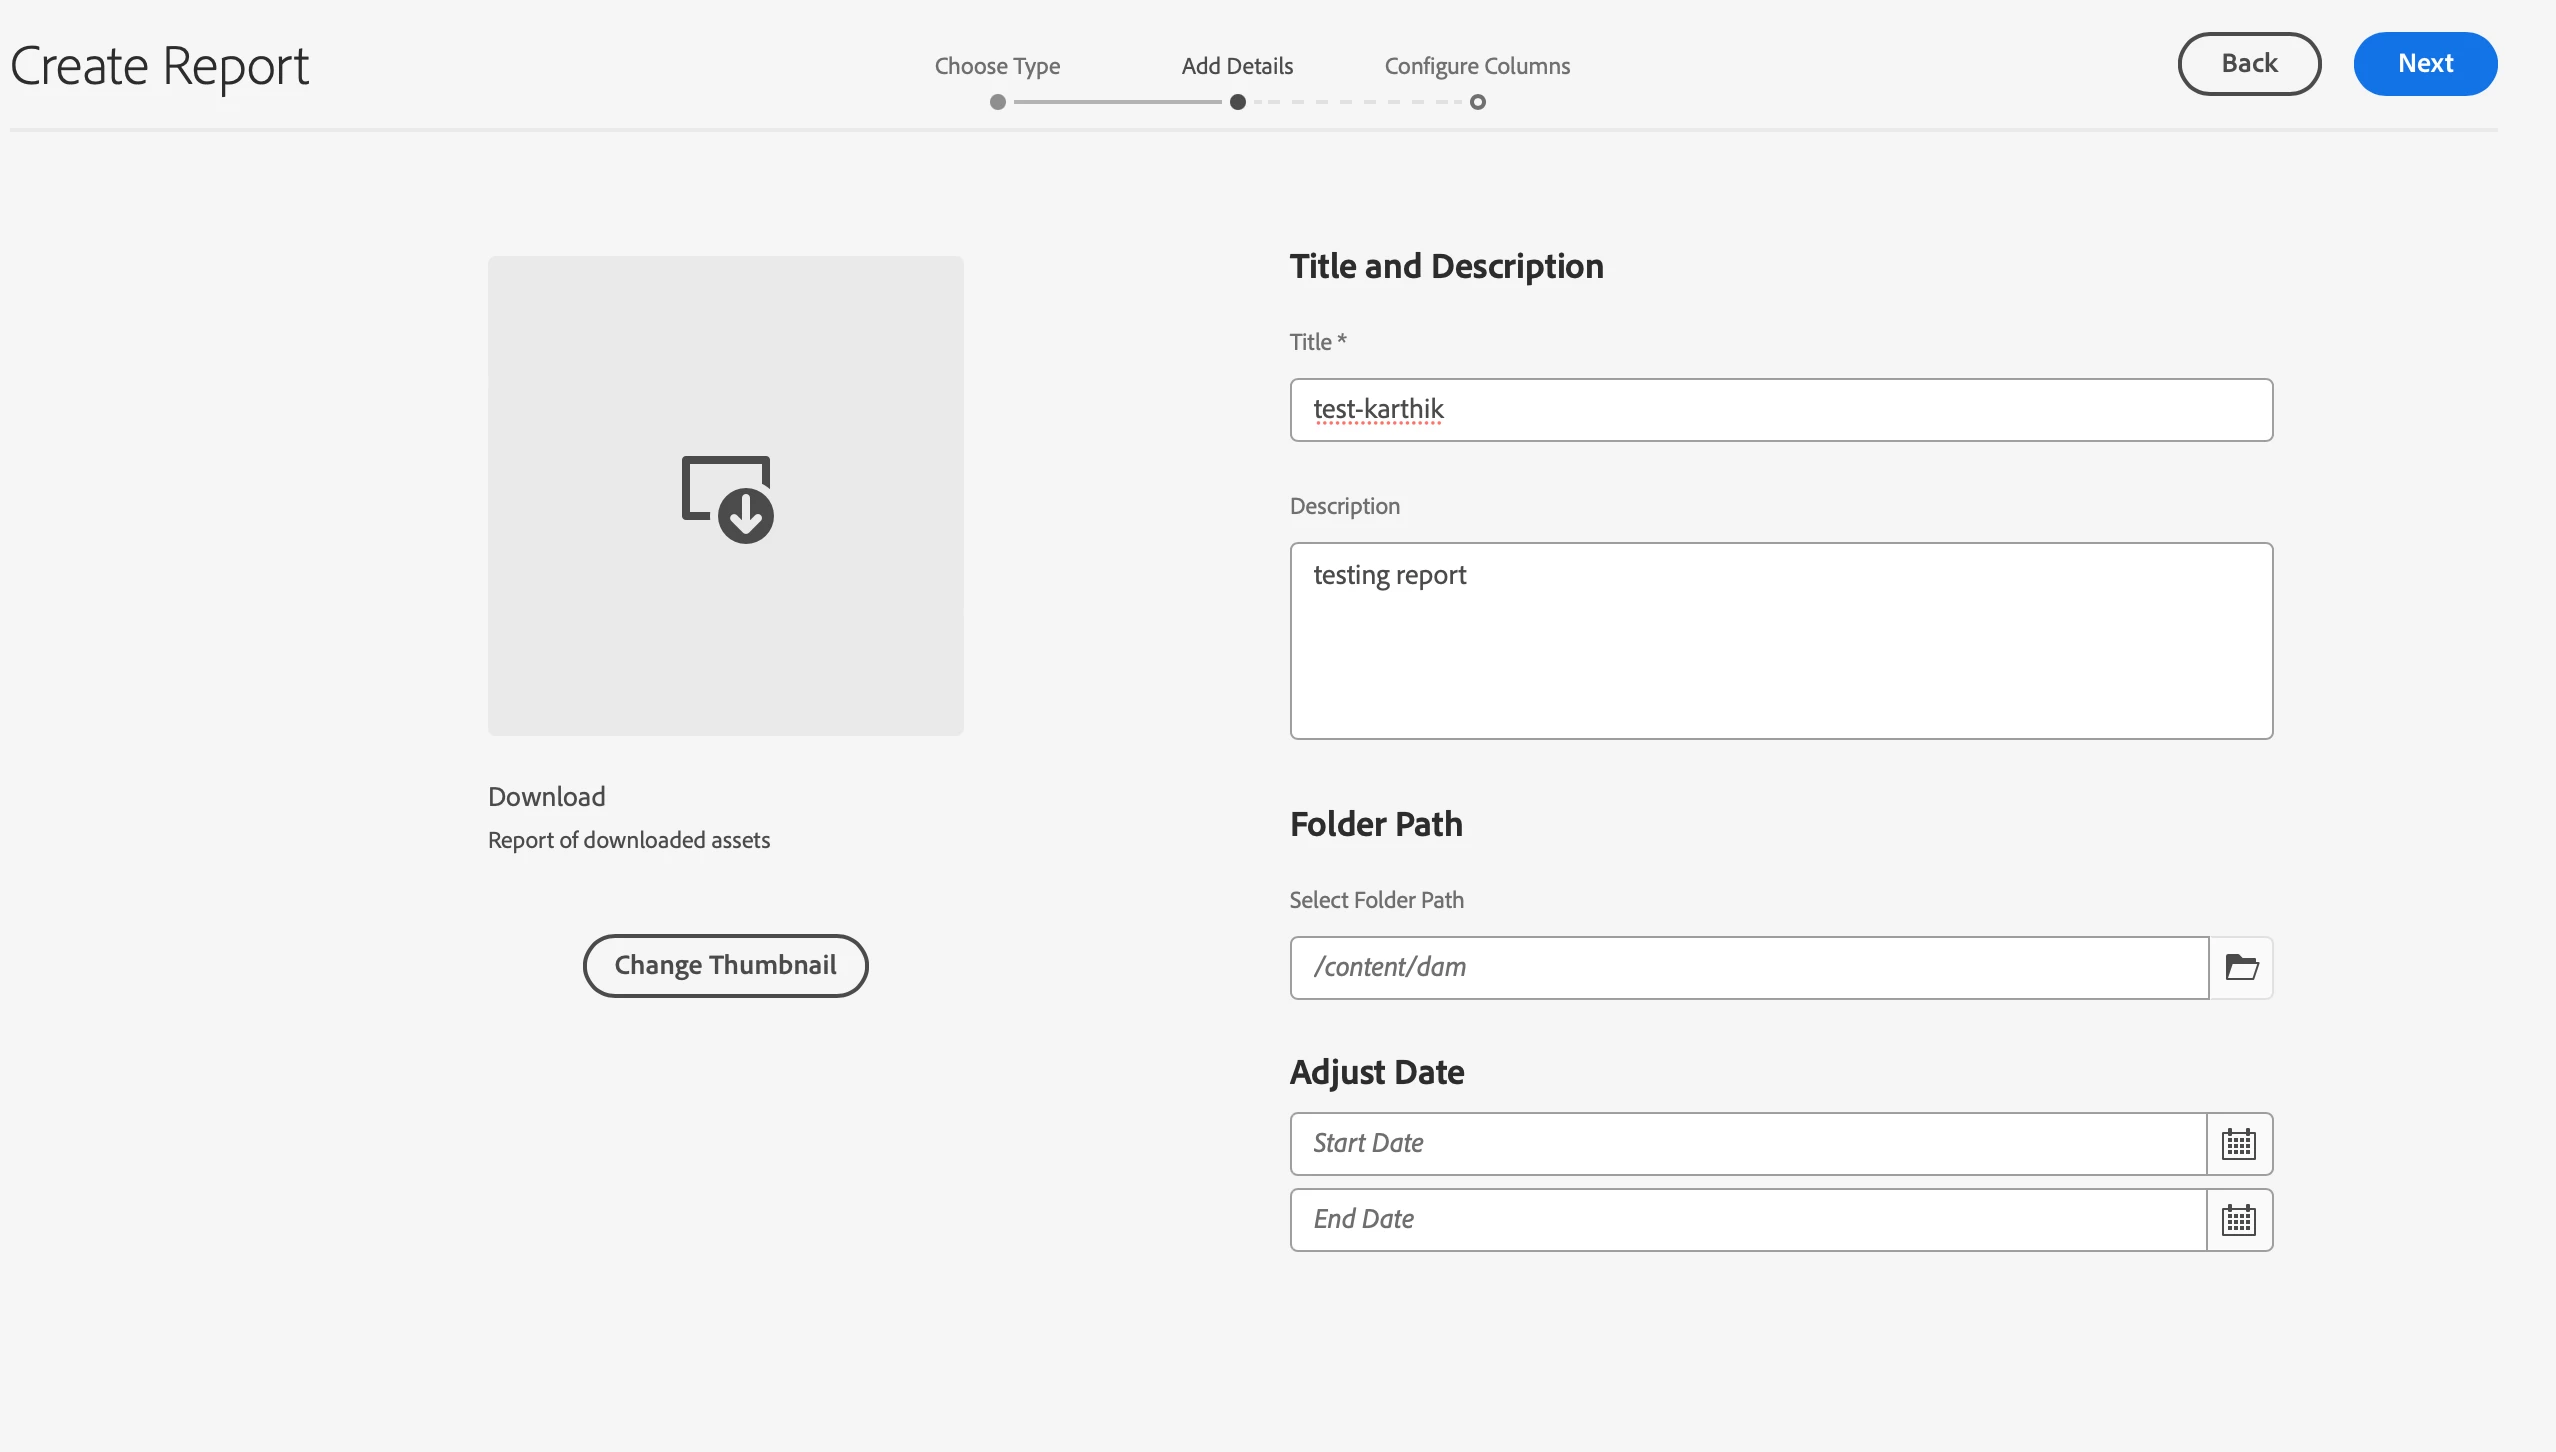Go Back to previous step
The height and width of the screenshot is (1452, 2556).
(2249, 64)
